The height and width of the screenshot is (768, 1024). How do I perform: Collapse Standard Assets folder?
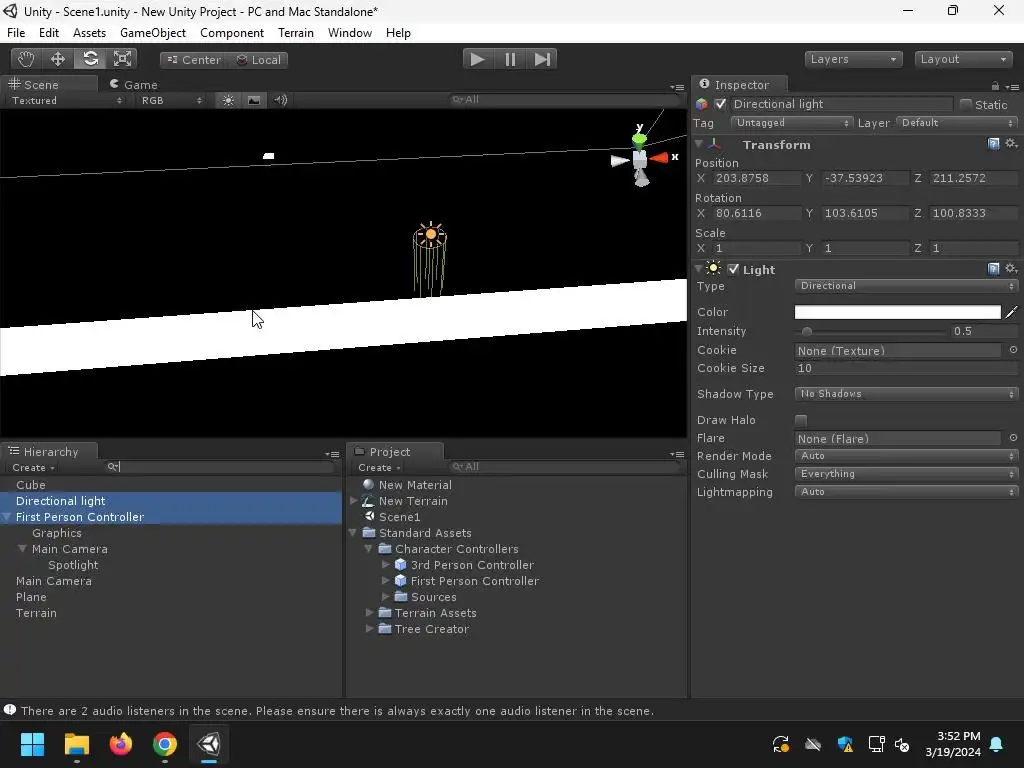coord(353,533)
